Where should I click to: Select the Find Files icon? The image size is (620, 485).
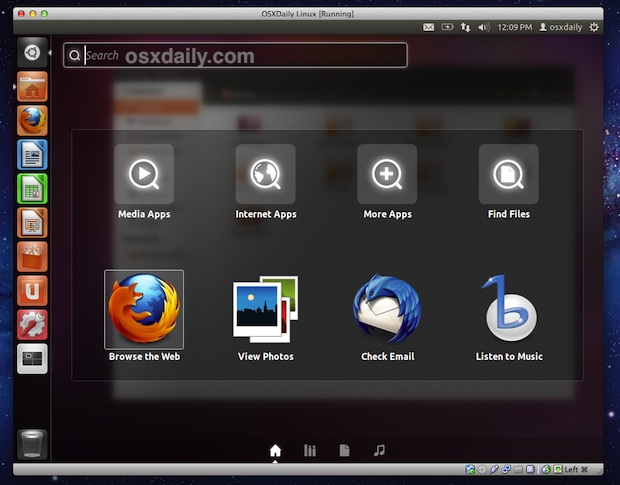[x=509, y=175]
